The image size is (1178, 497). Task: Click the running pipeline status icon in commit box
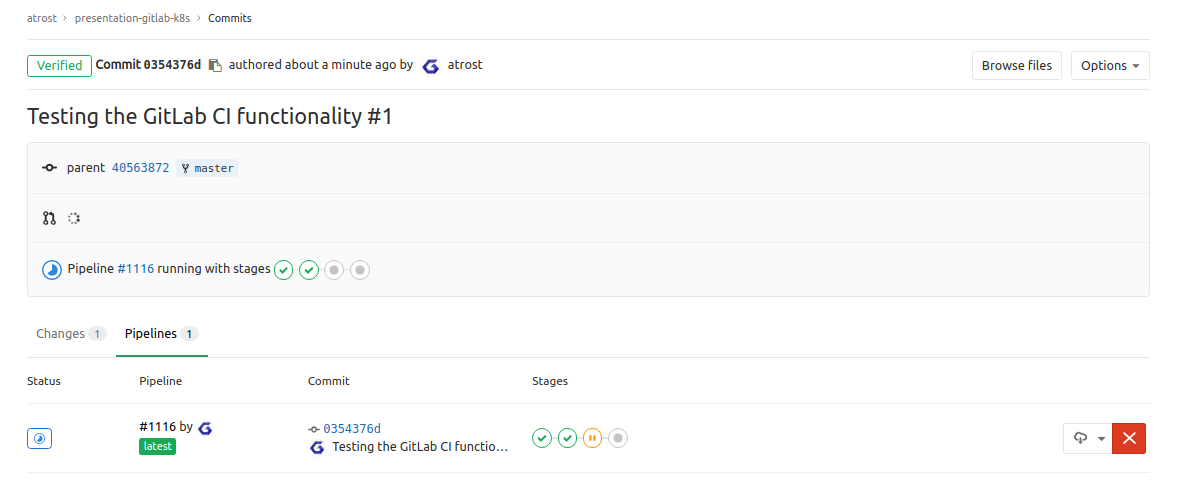click(x=52, y=270)
